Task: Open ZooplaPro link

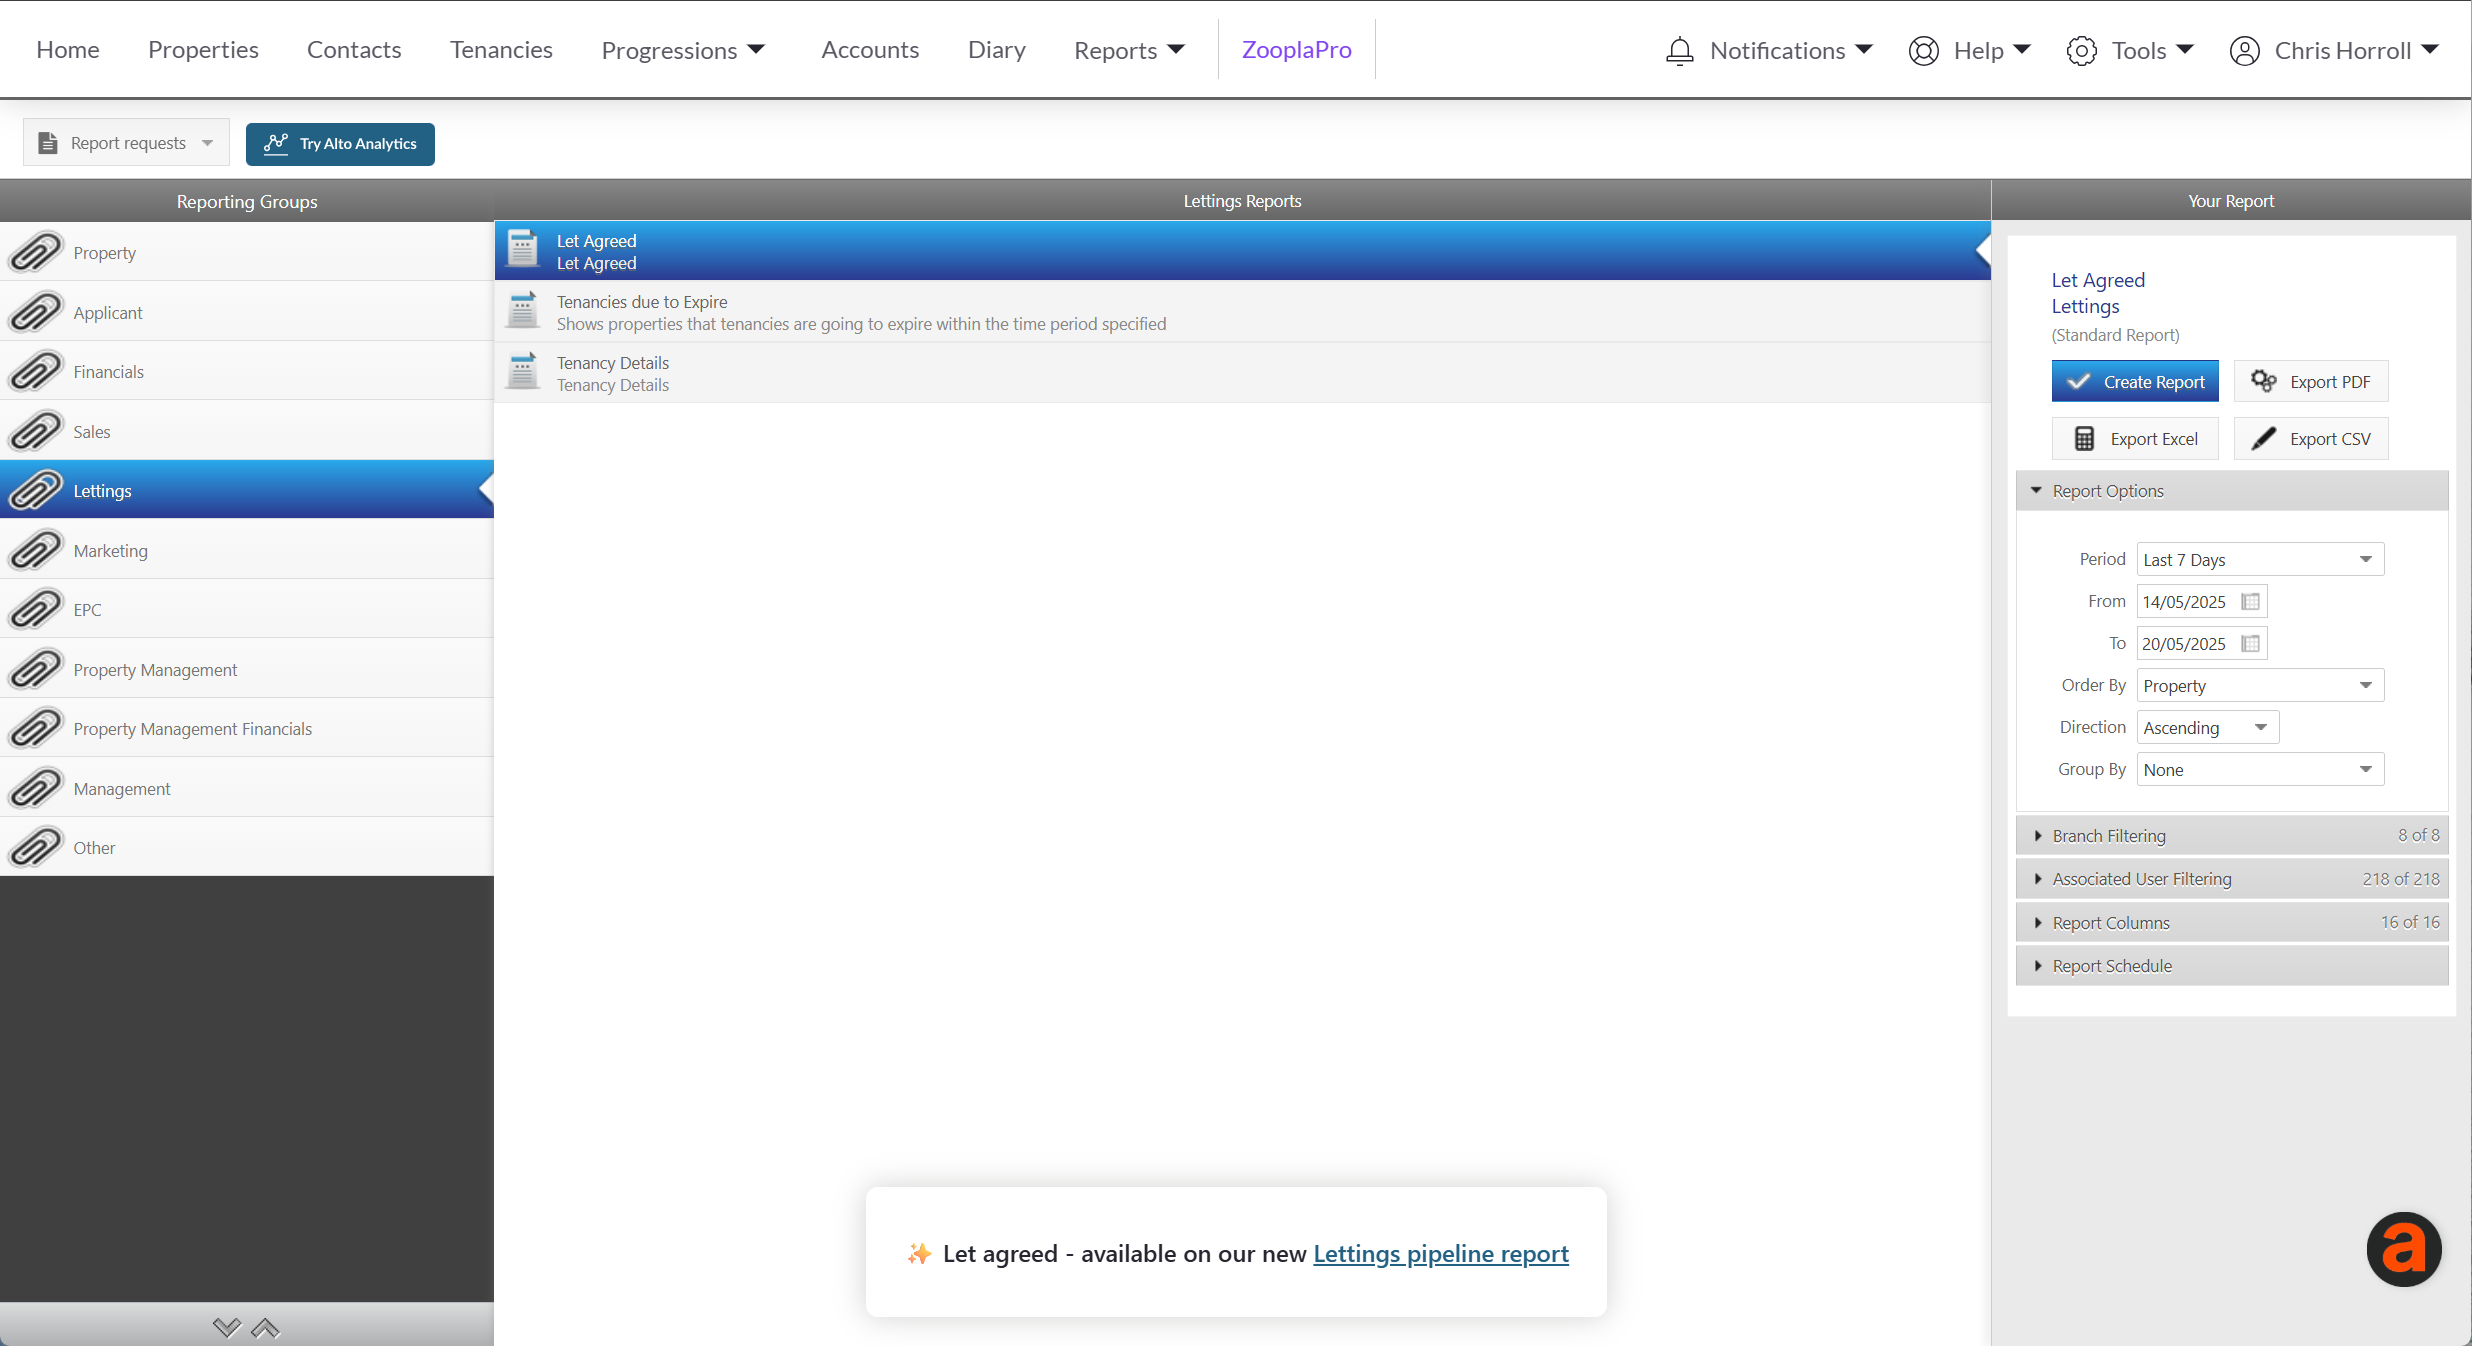Action: [x=1297, y=49]
